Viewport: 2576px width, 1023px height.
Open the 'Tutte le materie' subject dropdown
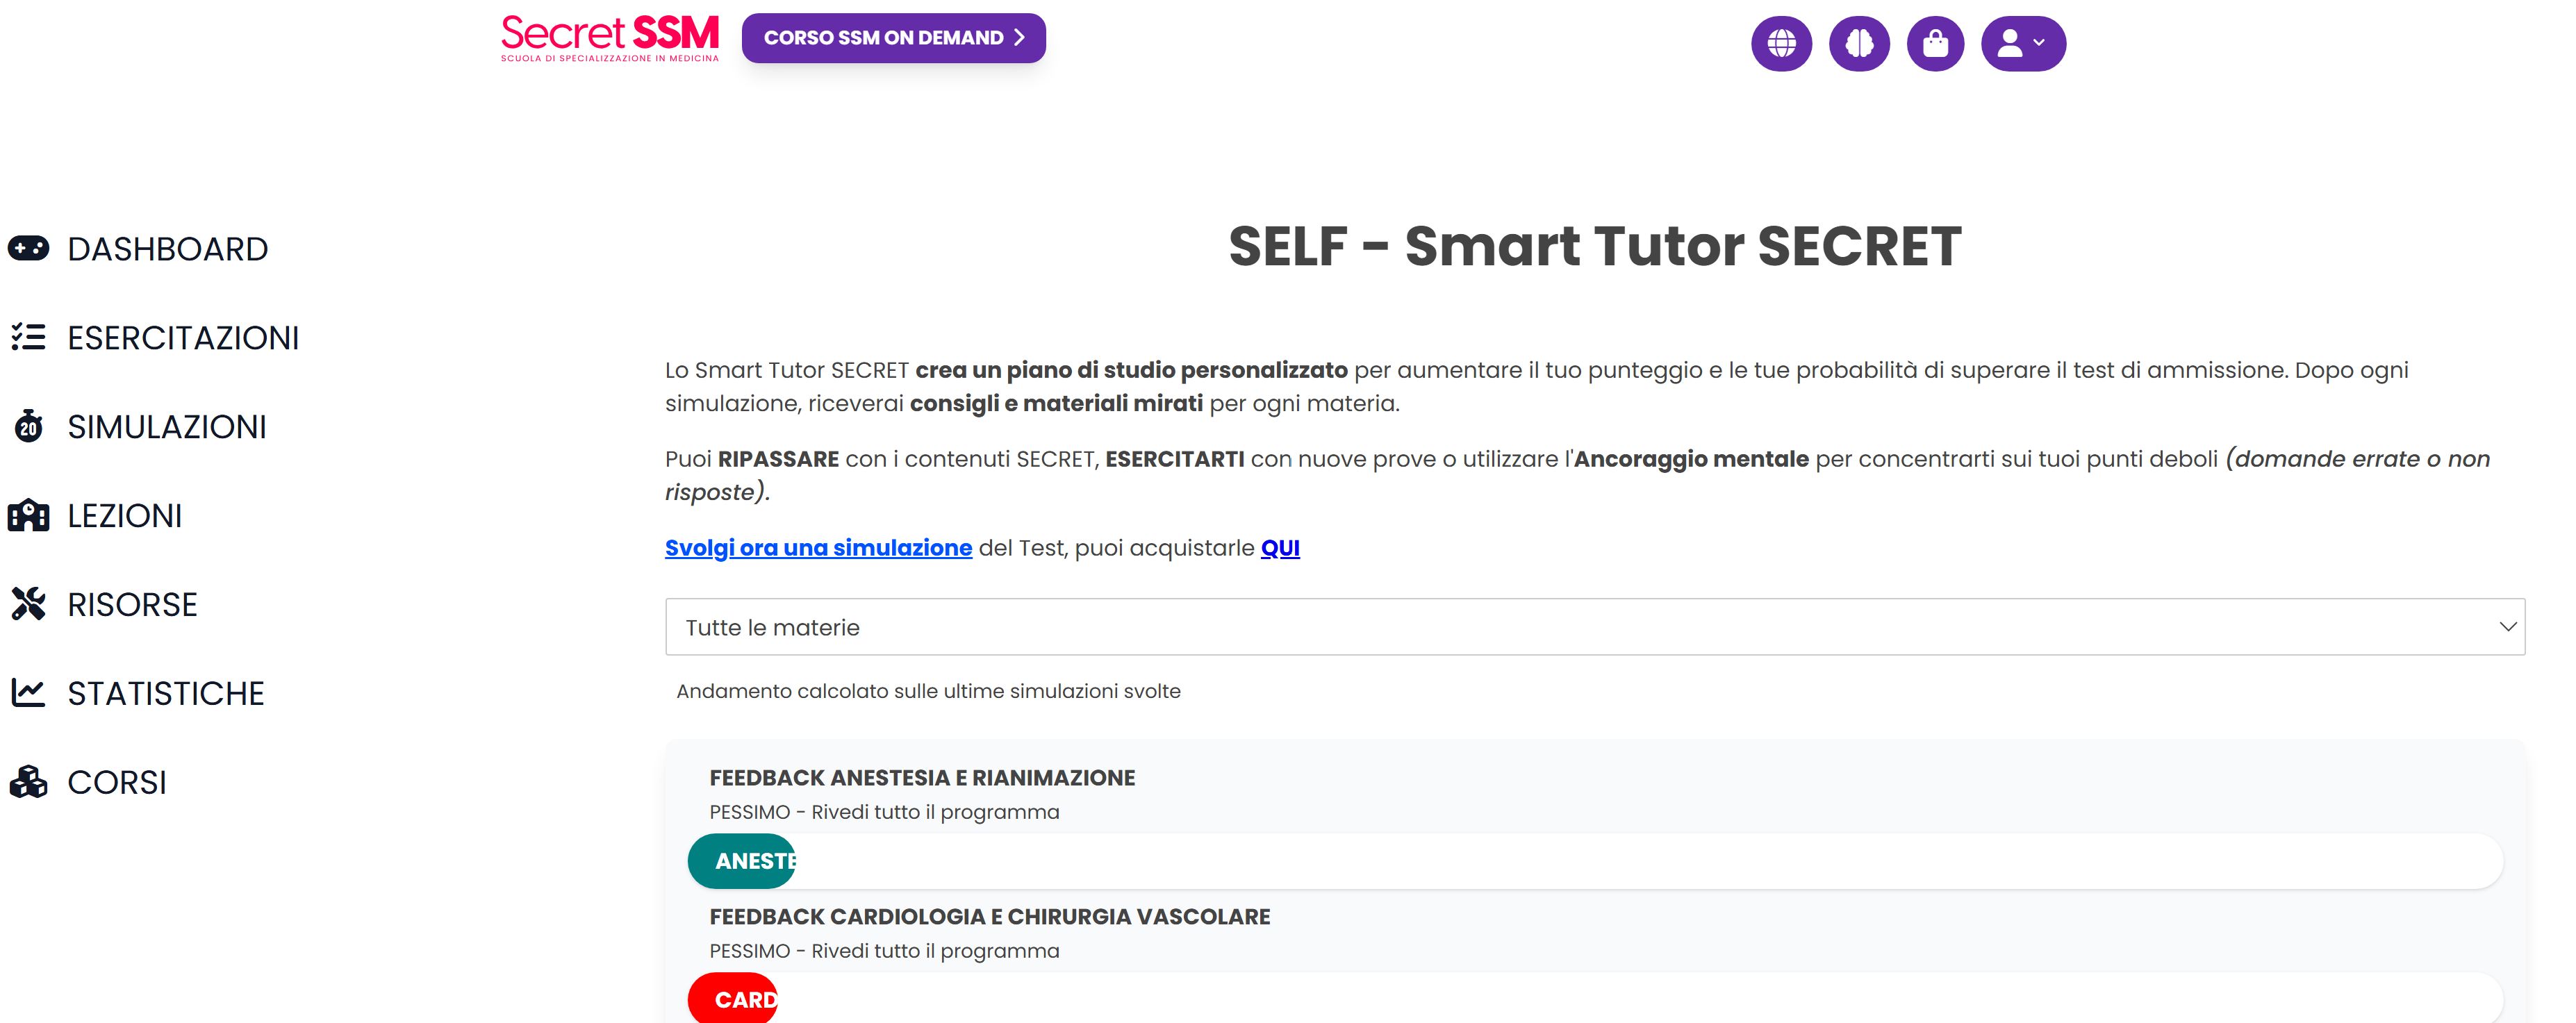tap(1594, 627)
